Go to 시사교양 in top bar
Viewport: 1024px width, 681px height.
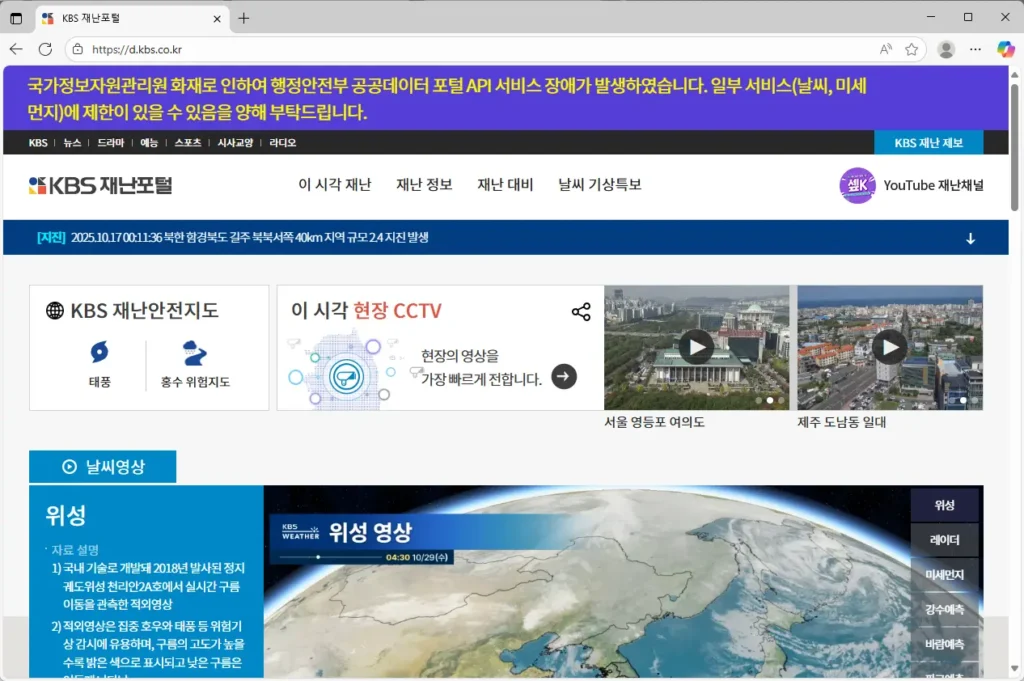point(235,142)
